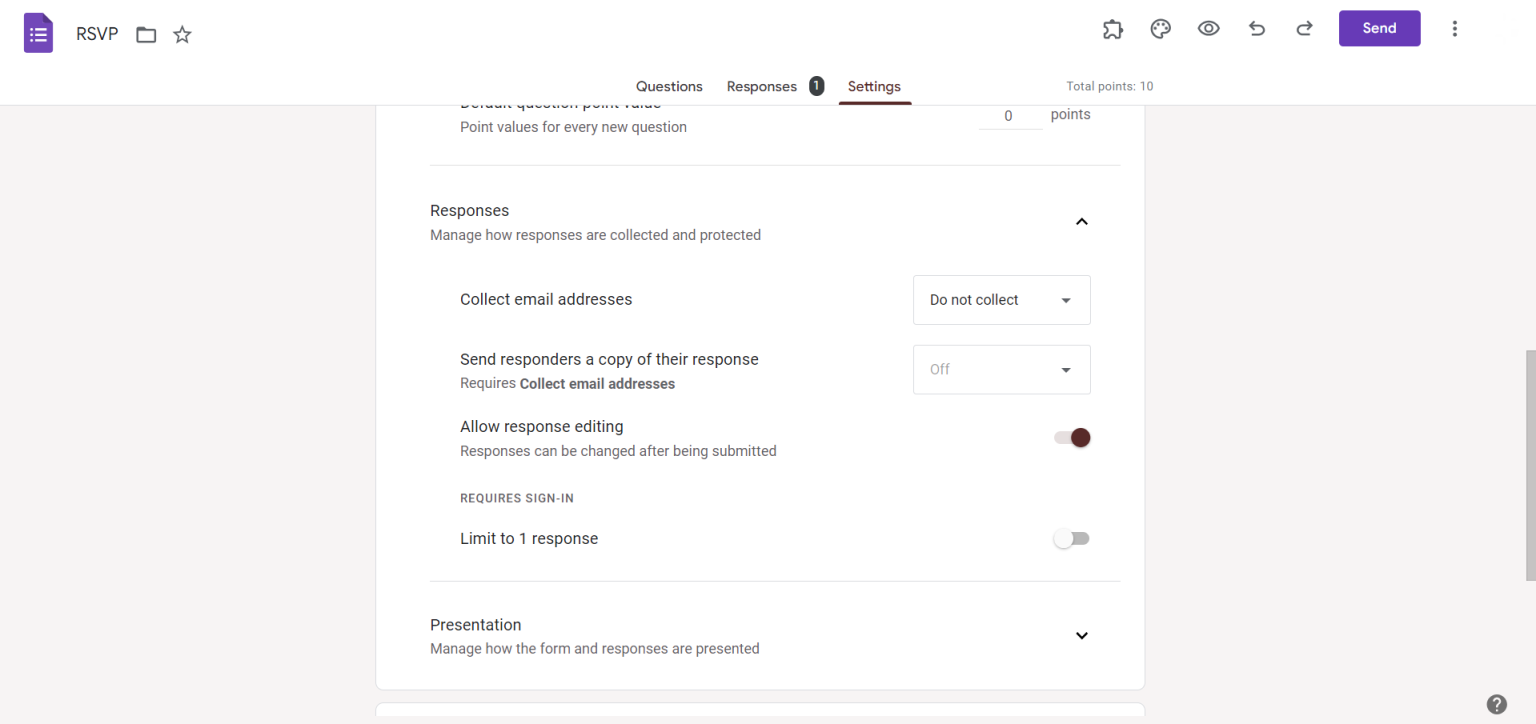Open the add-ons puzzle icon

[x=1112, y=29]
